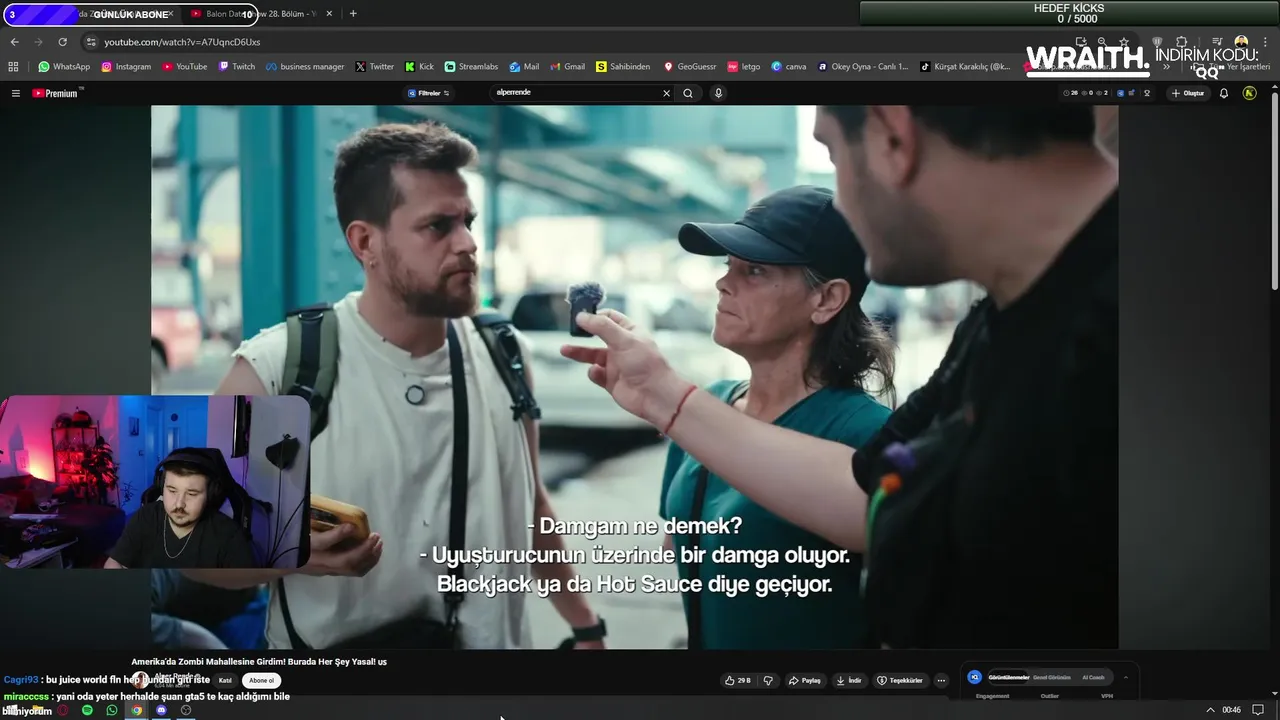Select Görüntülenmeler tab in extension panel
This screenshot has width=1280, height=720.
1008,677
